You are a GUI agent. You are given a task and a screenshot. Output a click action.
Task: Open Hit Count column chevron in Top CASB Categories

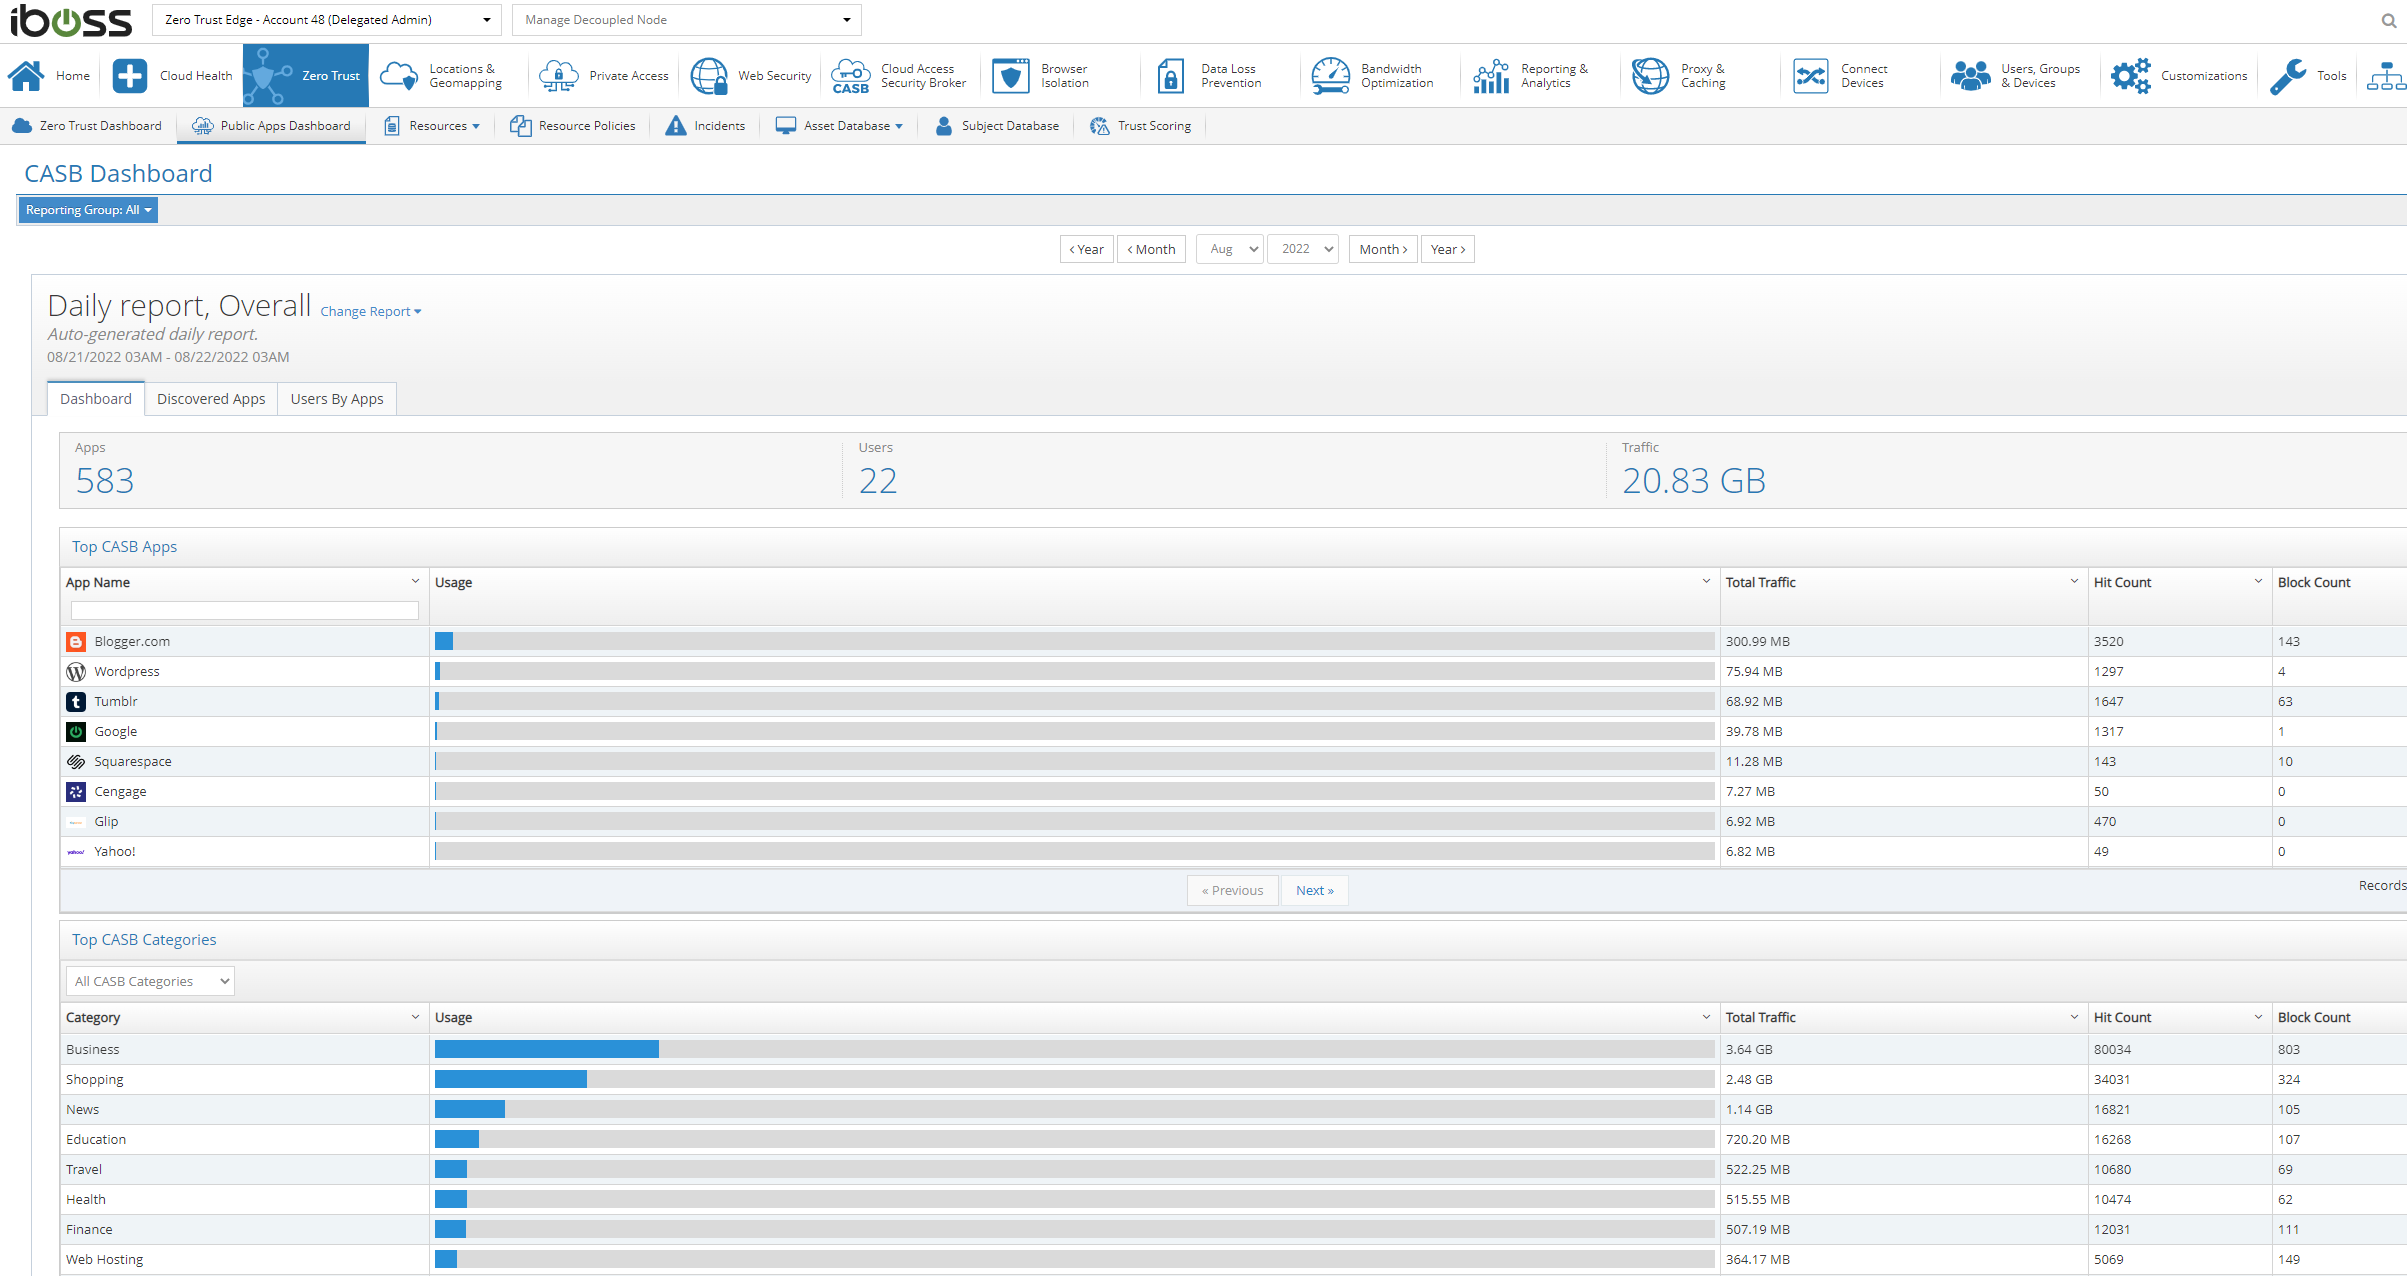[2257, 1016]
